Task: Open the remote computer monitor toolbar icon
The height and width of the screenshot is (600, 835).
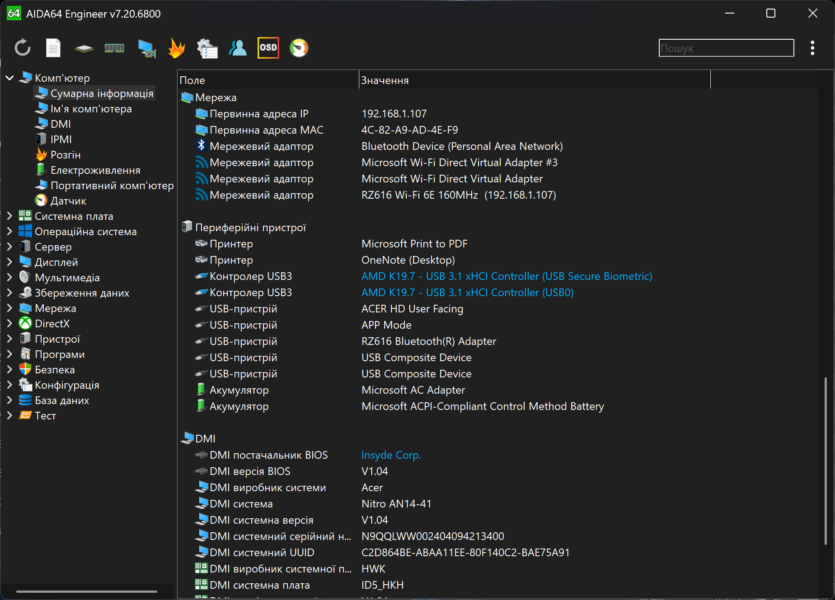Action: 146,48
